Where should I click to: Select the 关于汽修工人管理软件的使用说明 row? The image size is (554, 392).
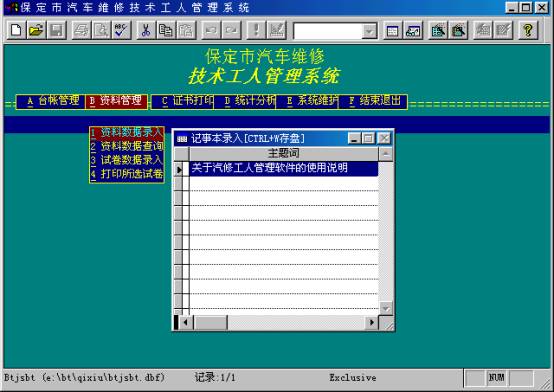284,169
